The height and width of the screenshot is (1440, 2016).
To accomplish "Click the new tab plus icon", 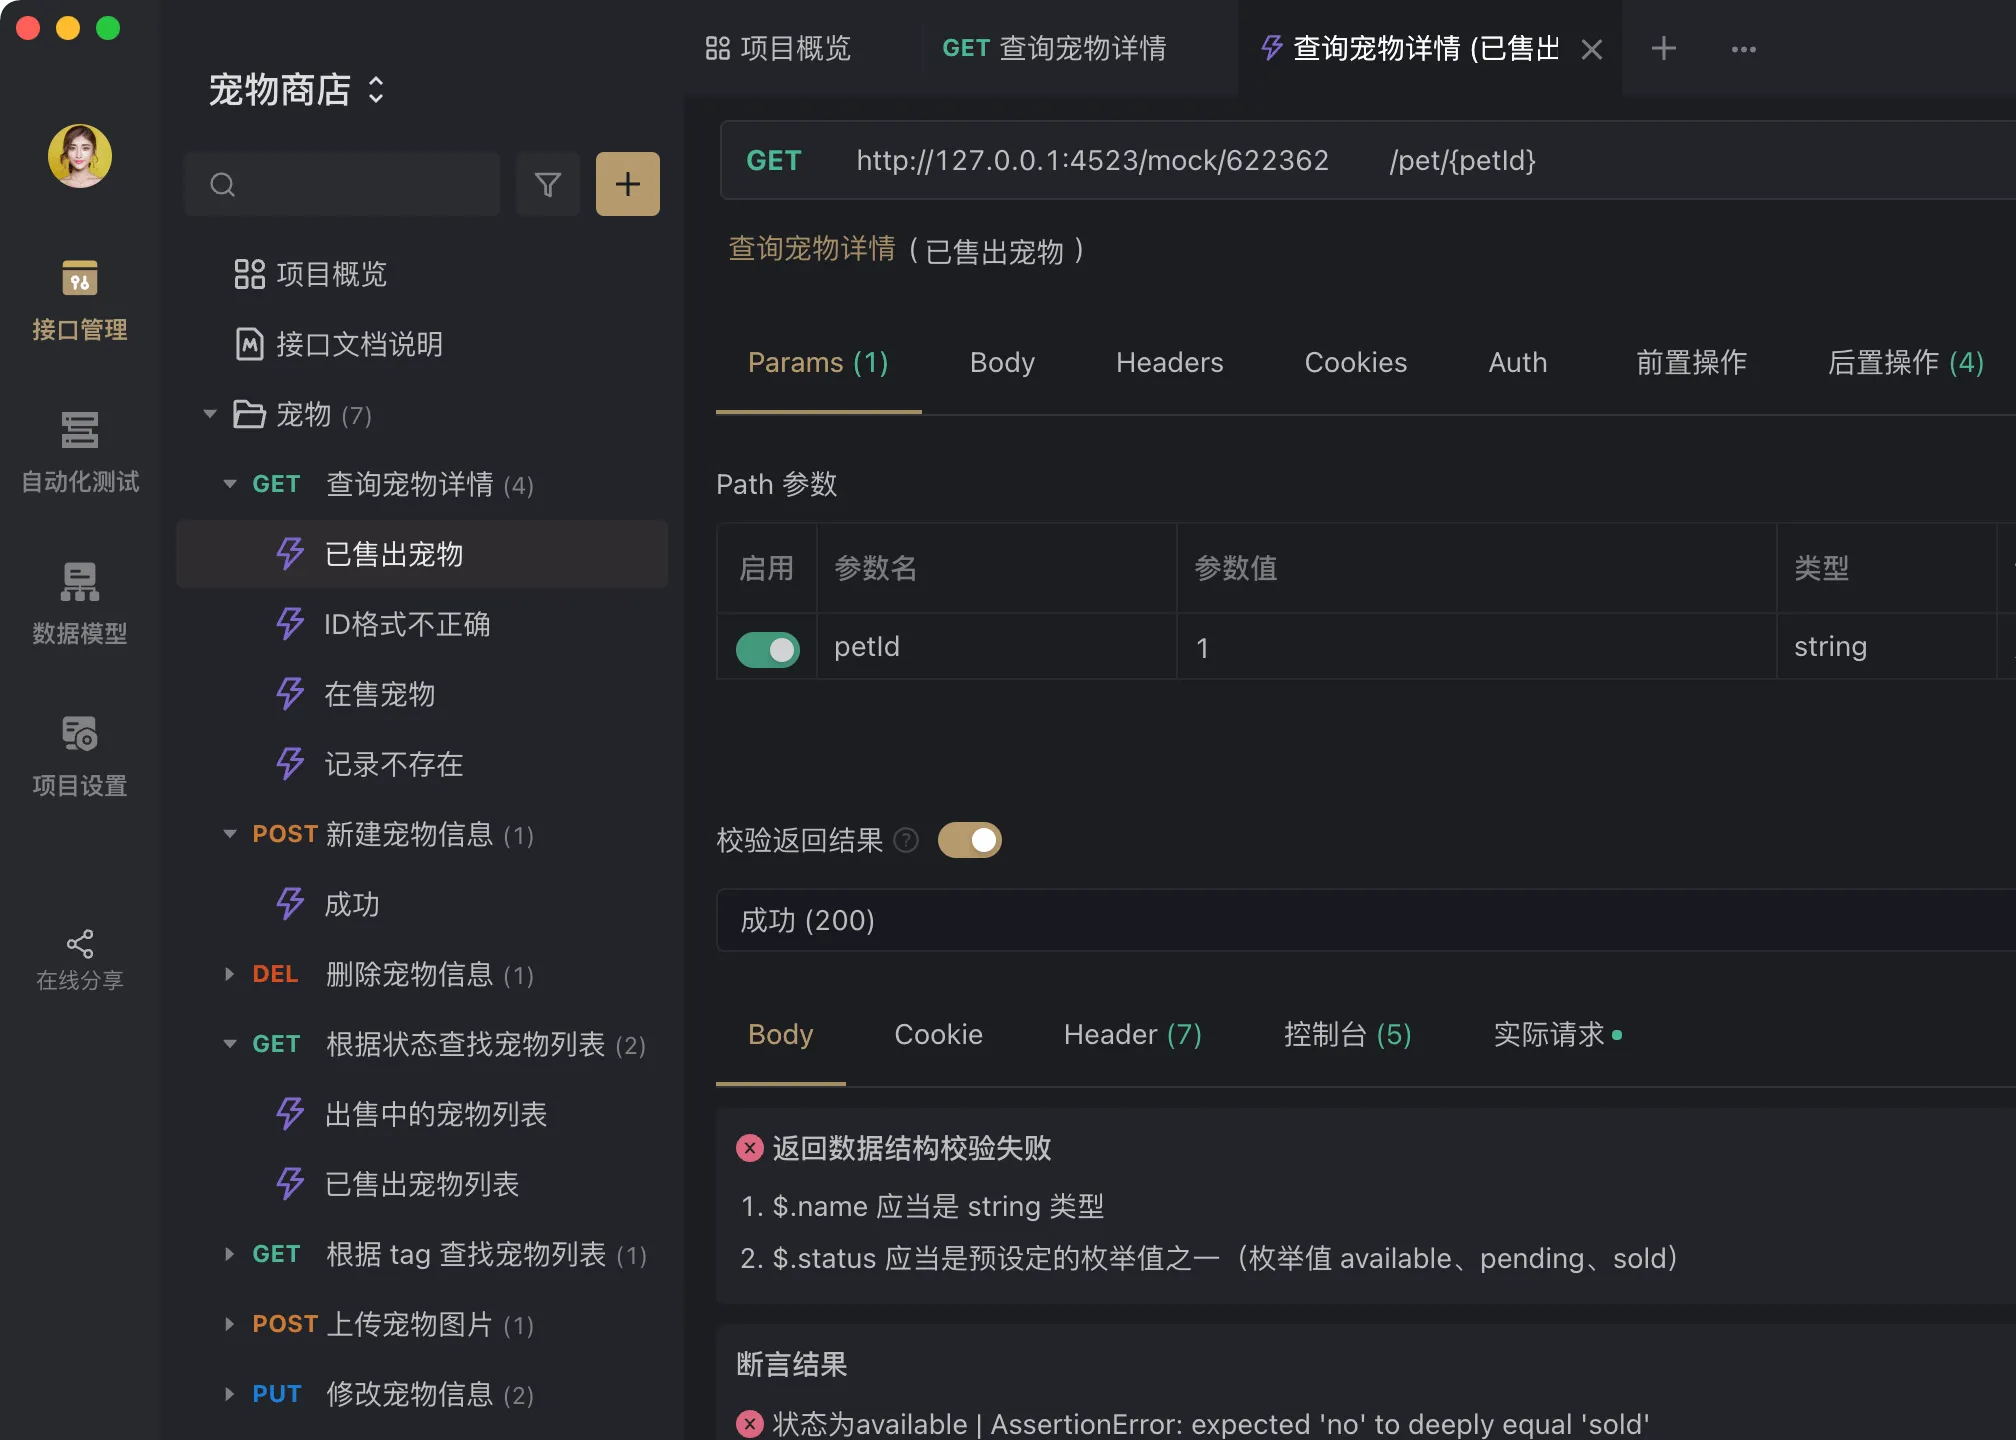I will [x=1663, y=48].
